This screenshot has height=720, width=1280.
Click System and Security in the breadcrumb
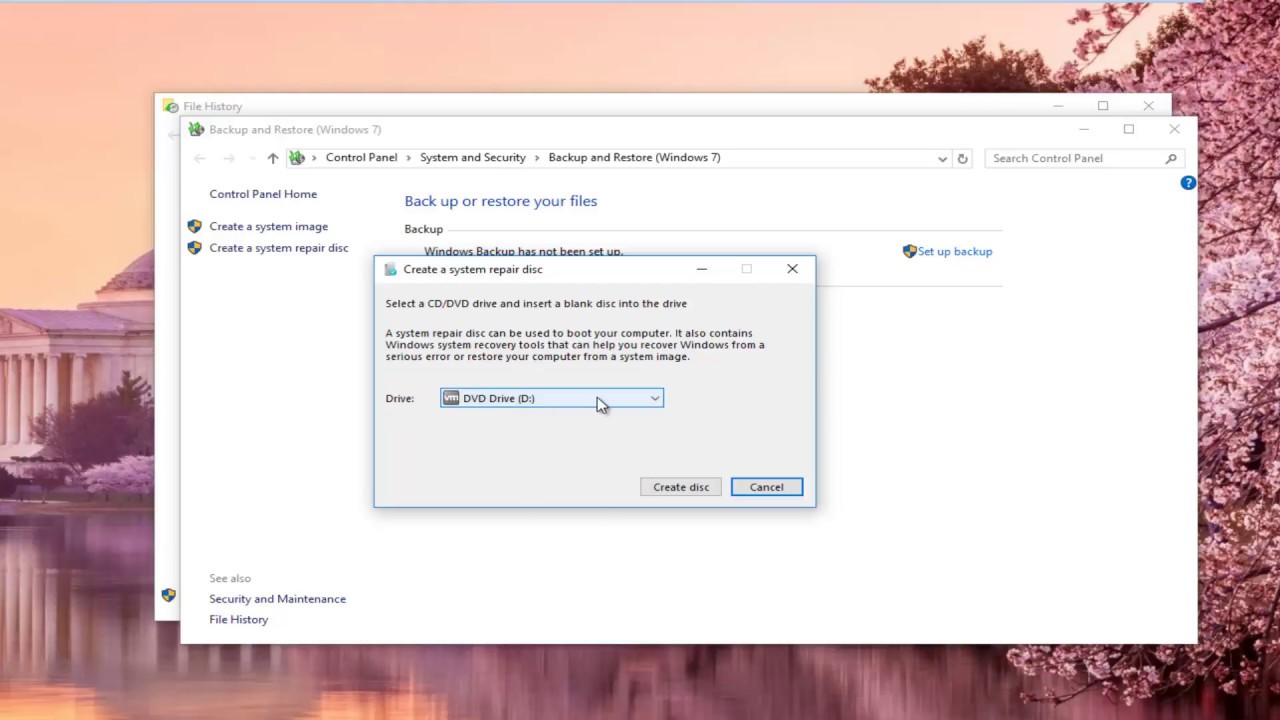click(x=472, y=157)
